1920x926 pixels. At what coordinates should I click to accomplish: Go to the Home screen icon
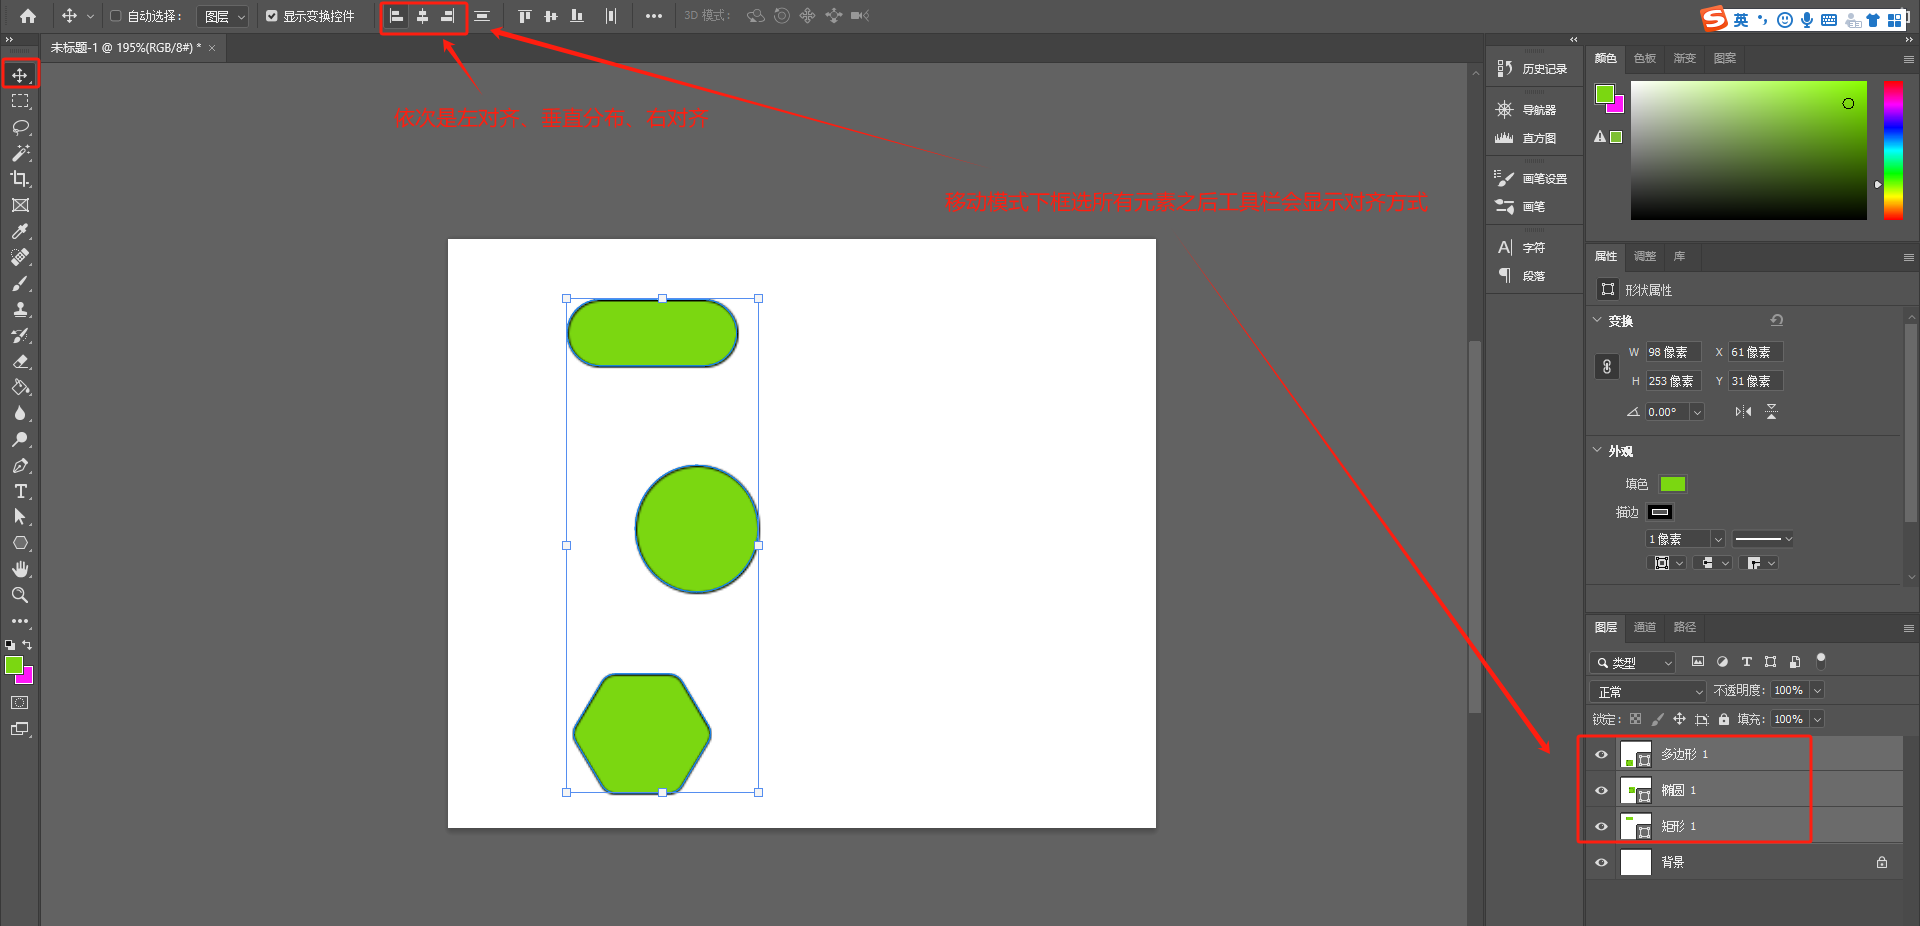28,16
